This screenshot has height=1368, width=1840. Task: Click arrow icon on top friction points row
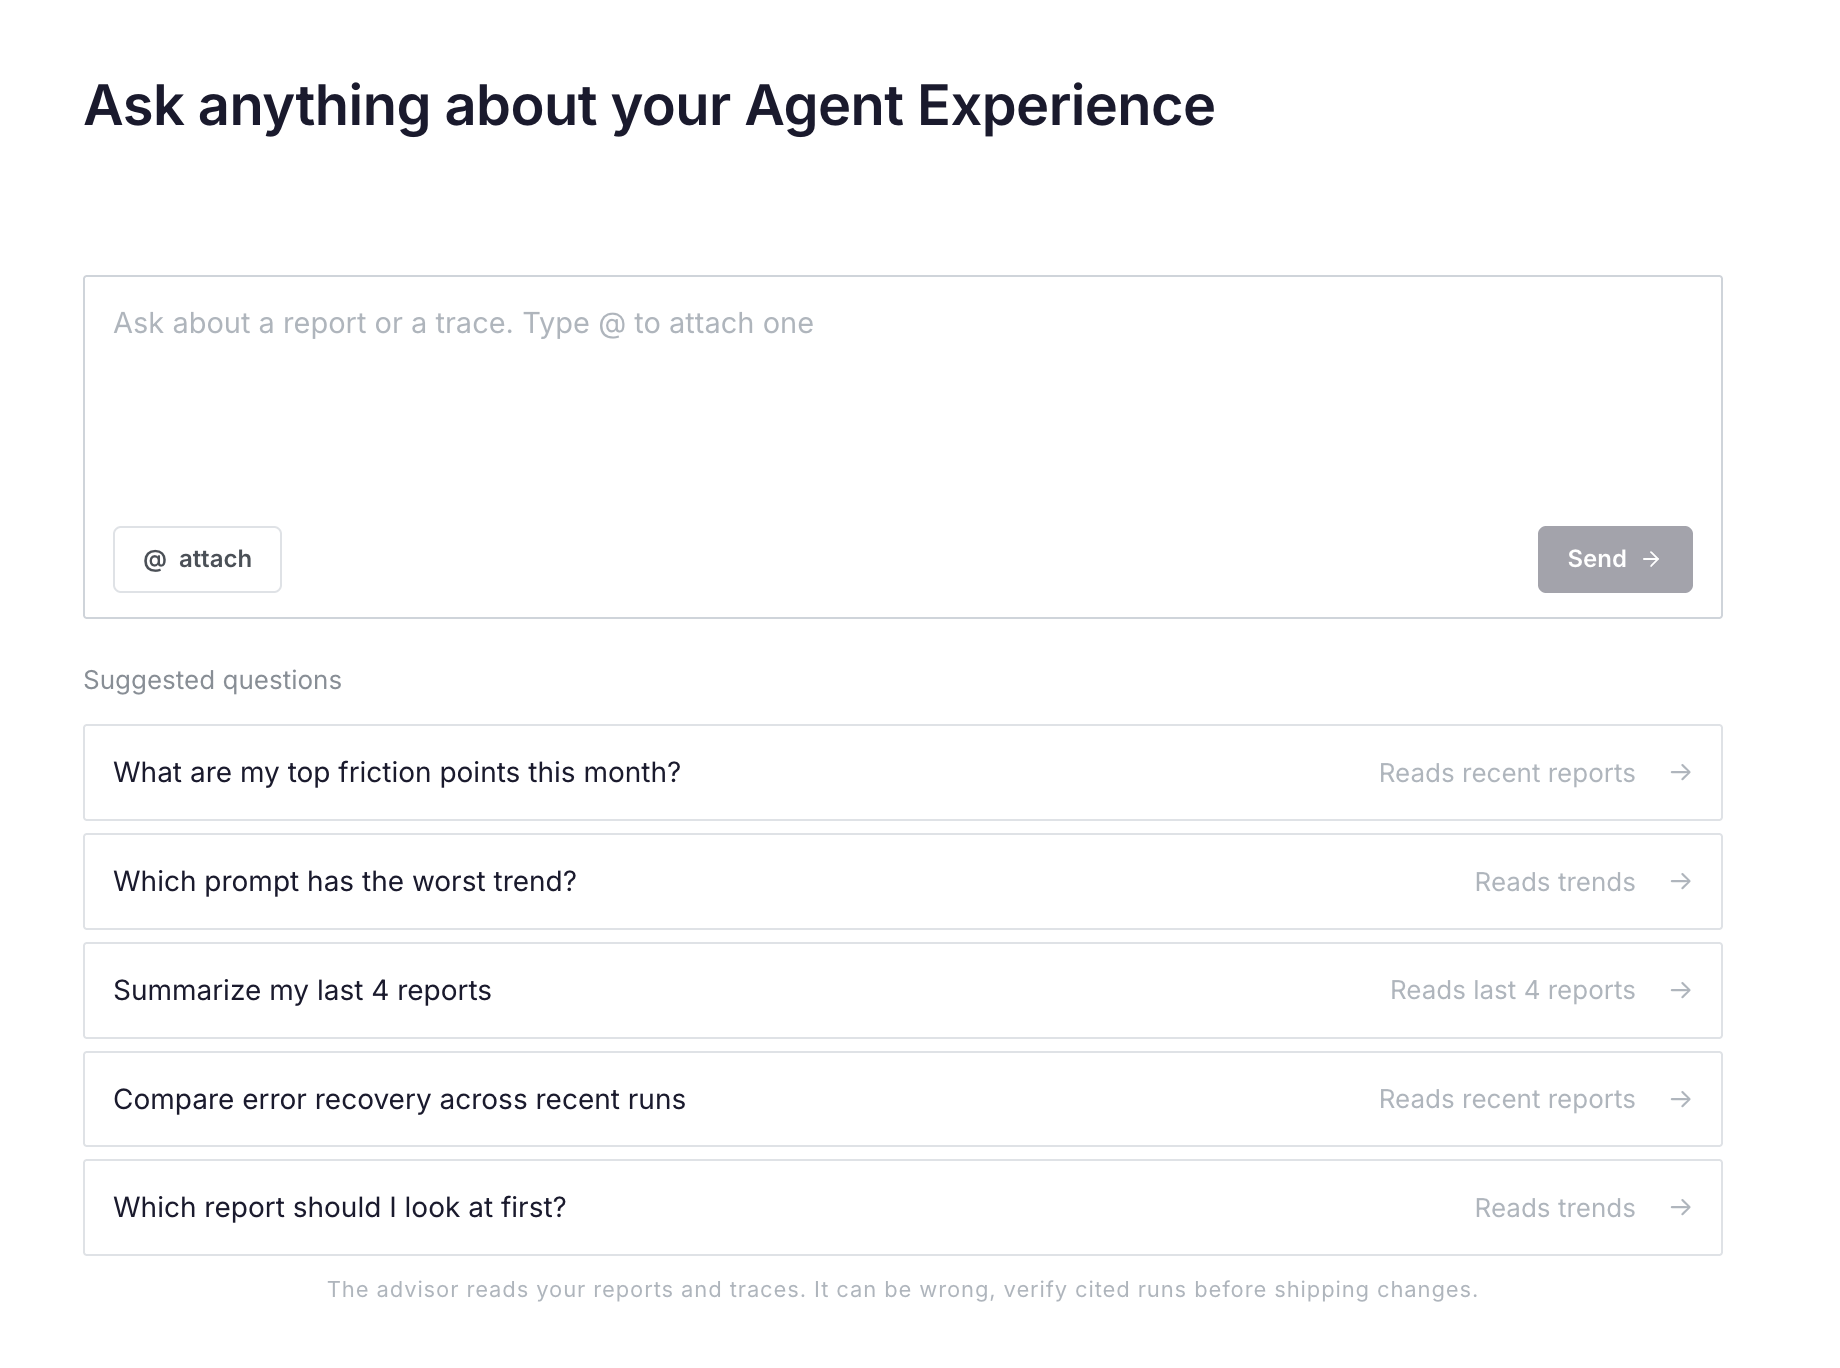click(x=1681, y=772)
